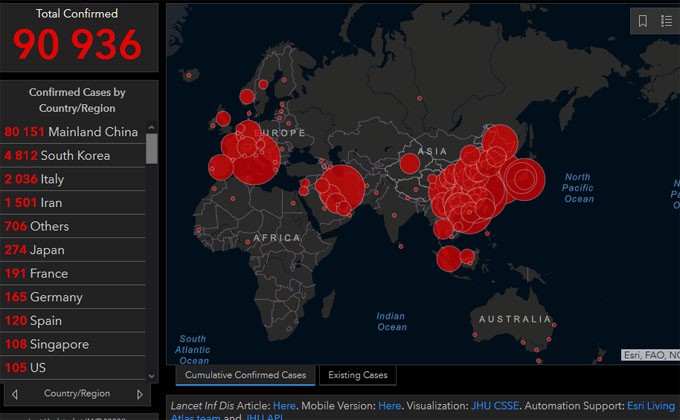Visit the JHU CSSE link
The height and width of the screenshot is (420, 680).
(x=494, y=406)
